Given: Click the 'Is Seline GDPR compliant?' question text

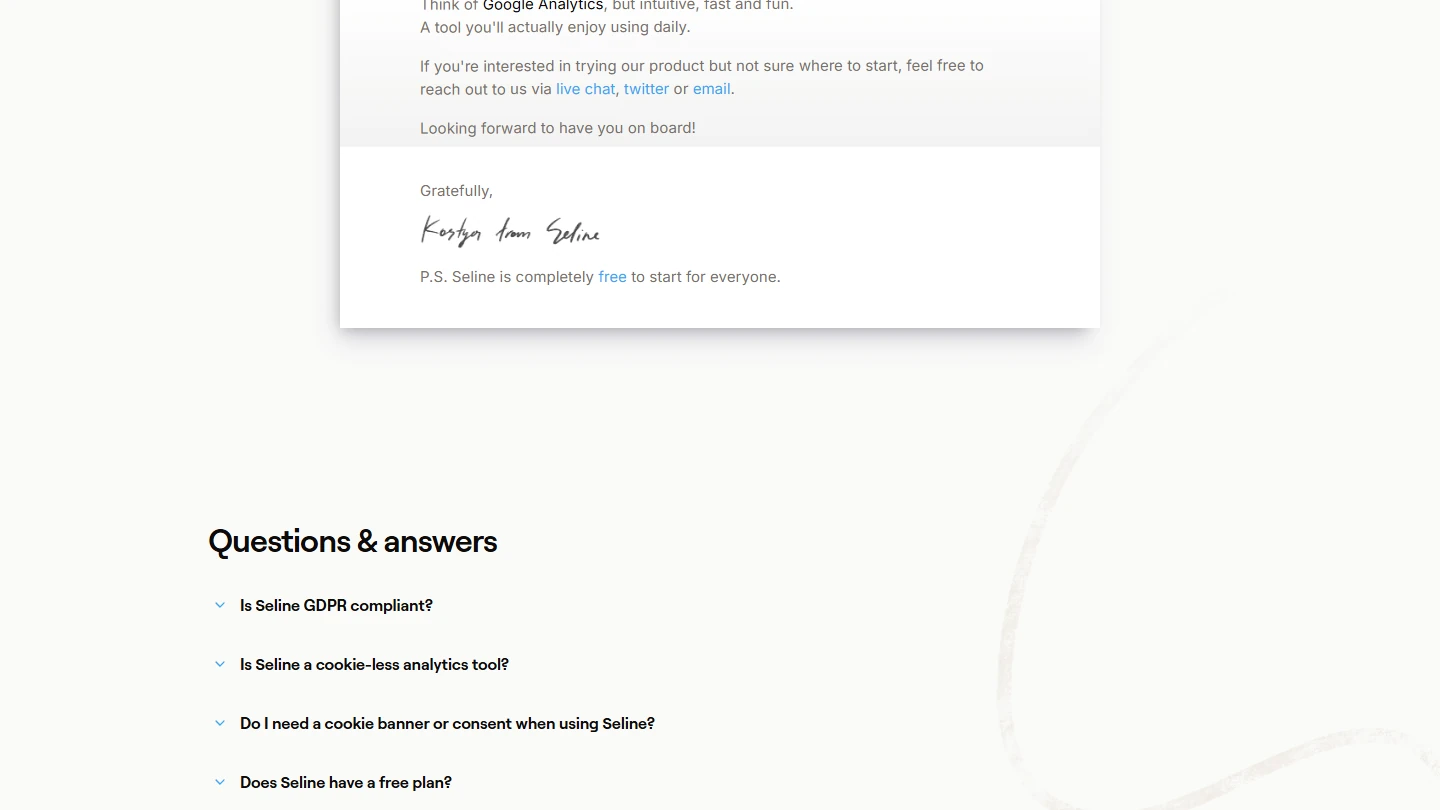Looking at the screenshot, I should 336,605.
